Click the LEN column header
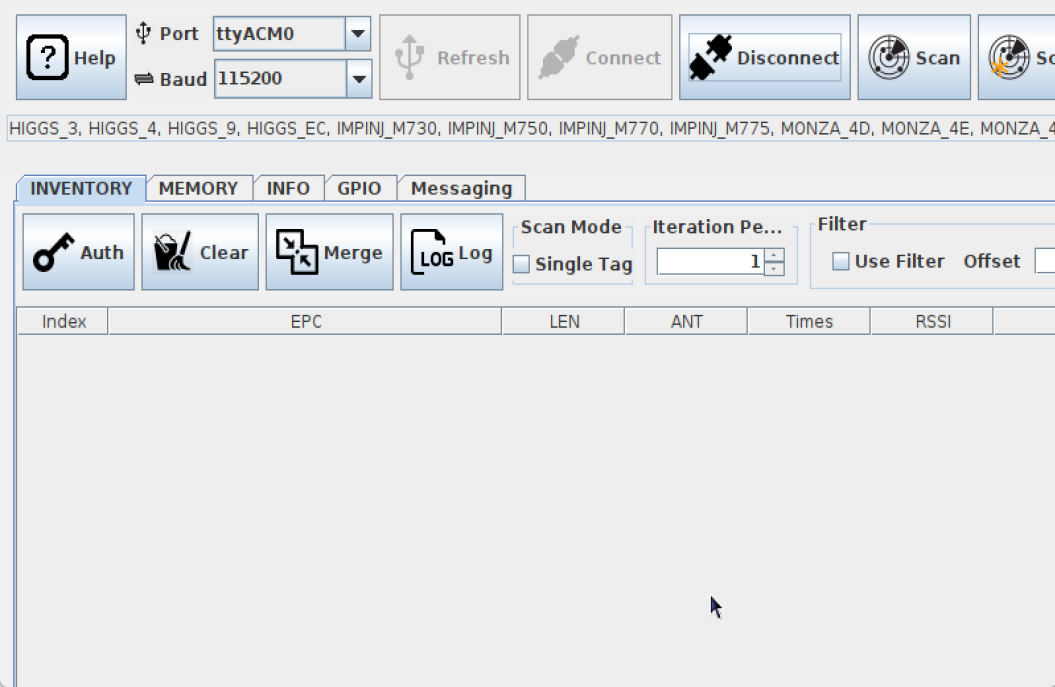The width and height of the screenshot is (1055, 687). pos(564,322)
